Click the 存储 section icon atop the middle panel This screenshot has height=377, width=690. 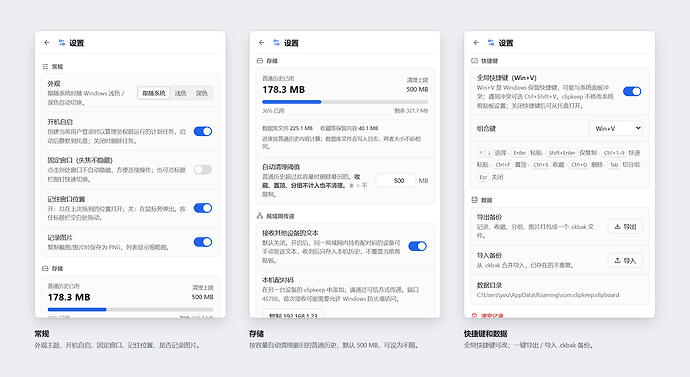click(x=260, y=61)
